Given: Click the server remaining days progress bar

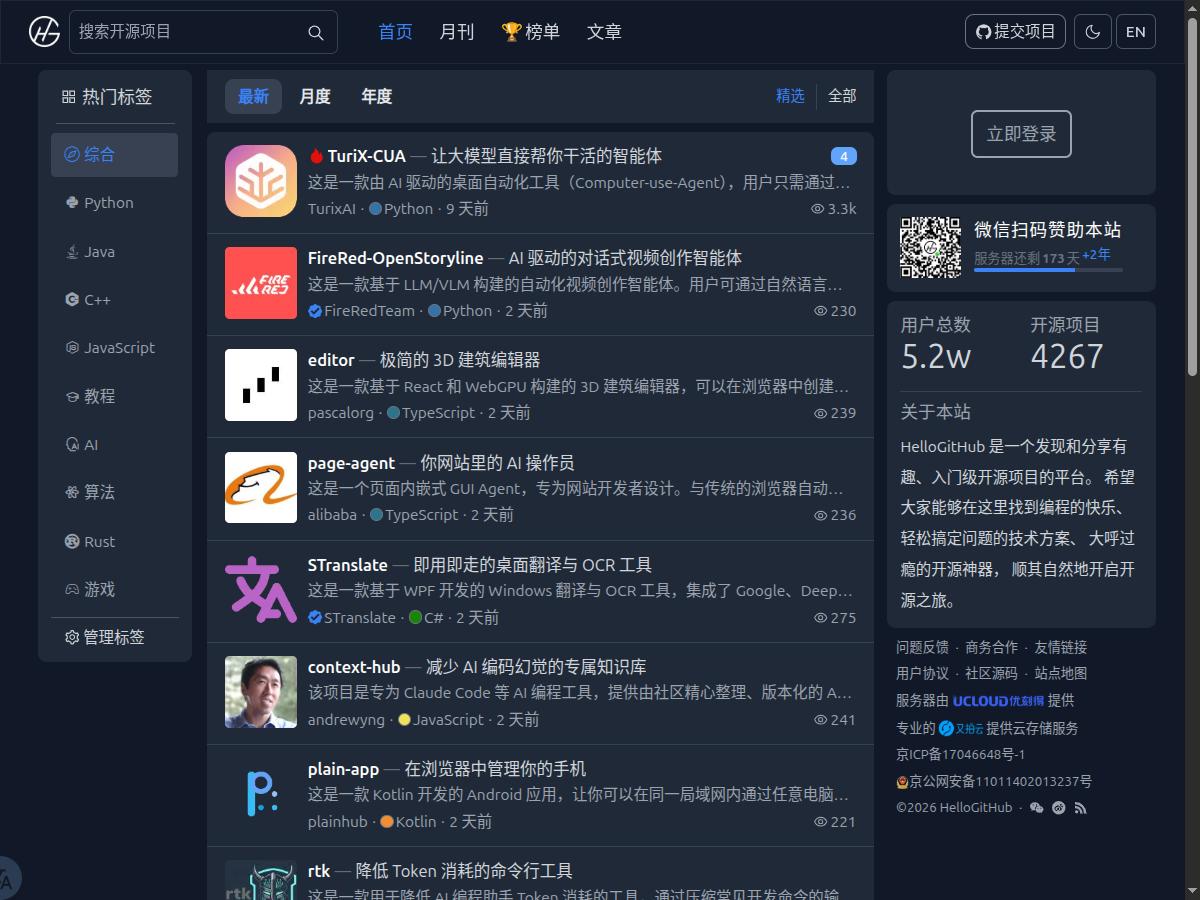Looking at the screenshot, I should (x=1048, y=270).
